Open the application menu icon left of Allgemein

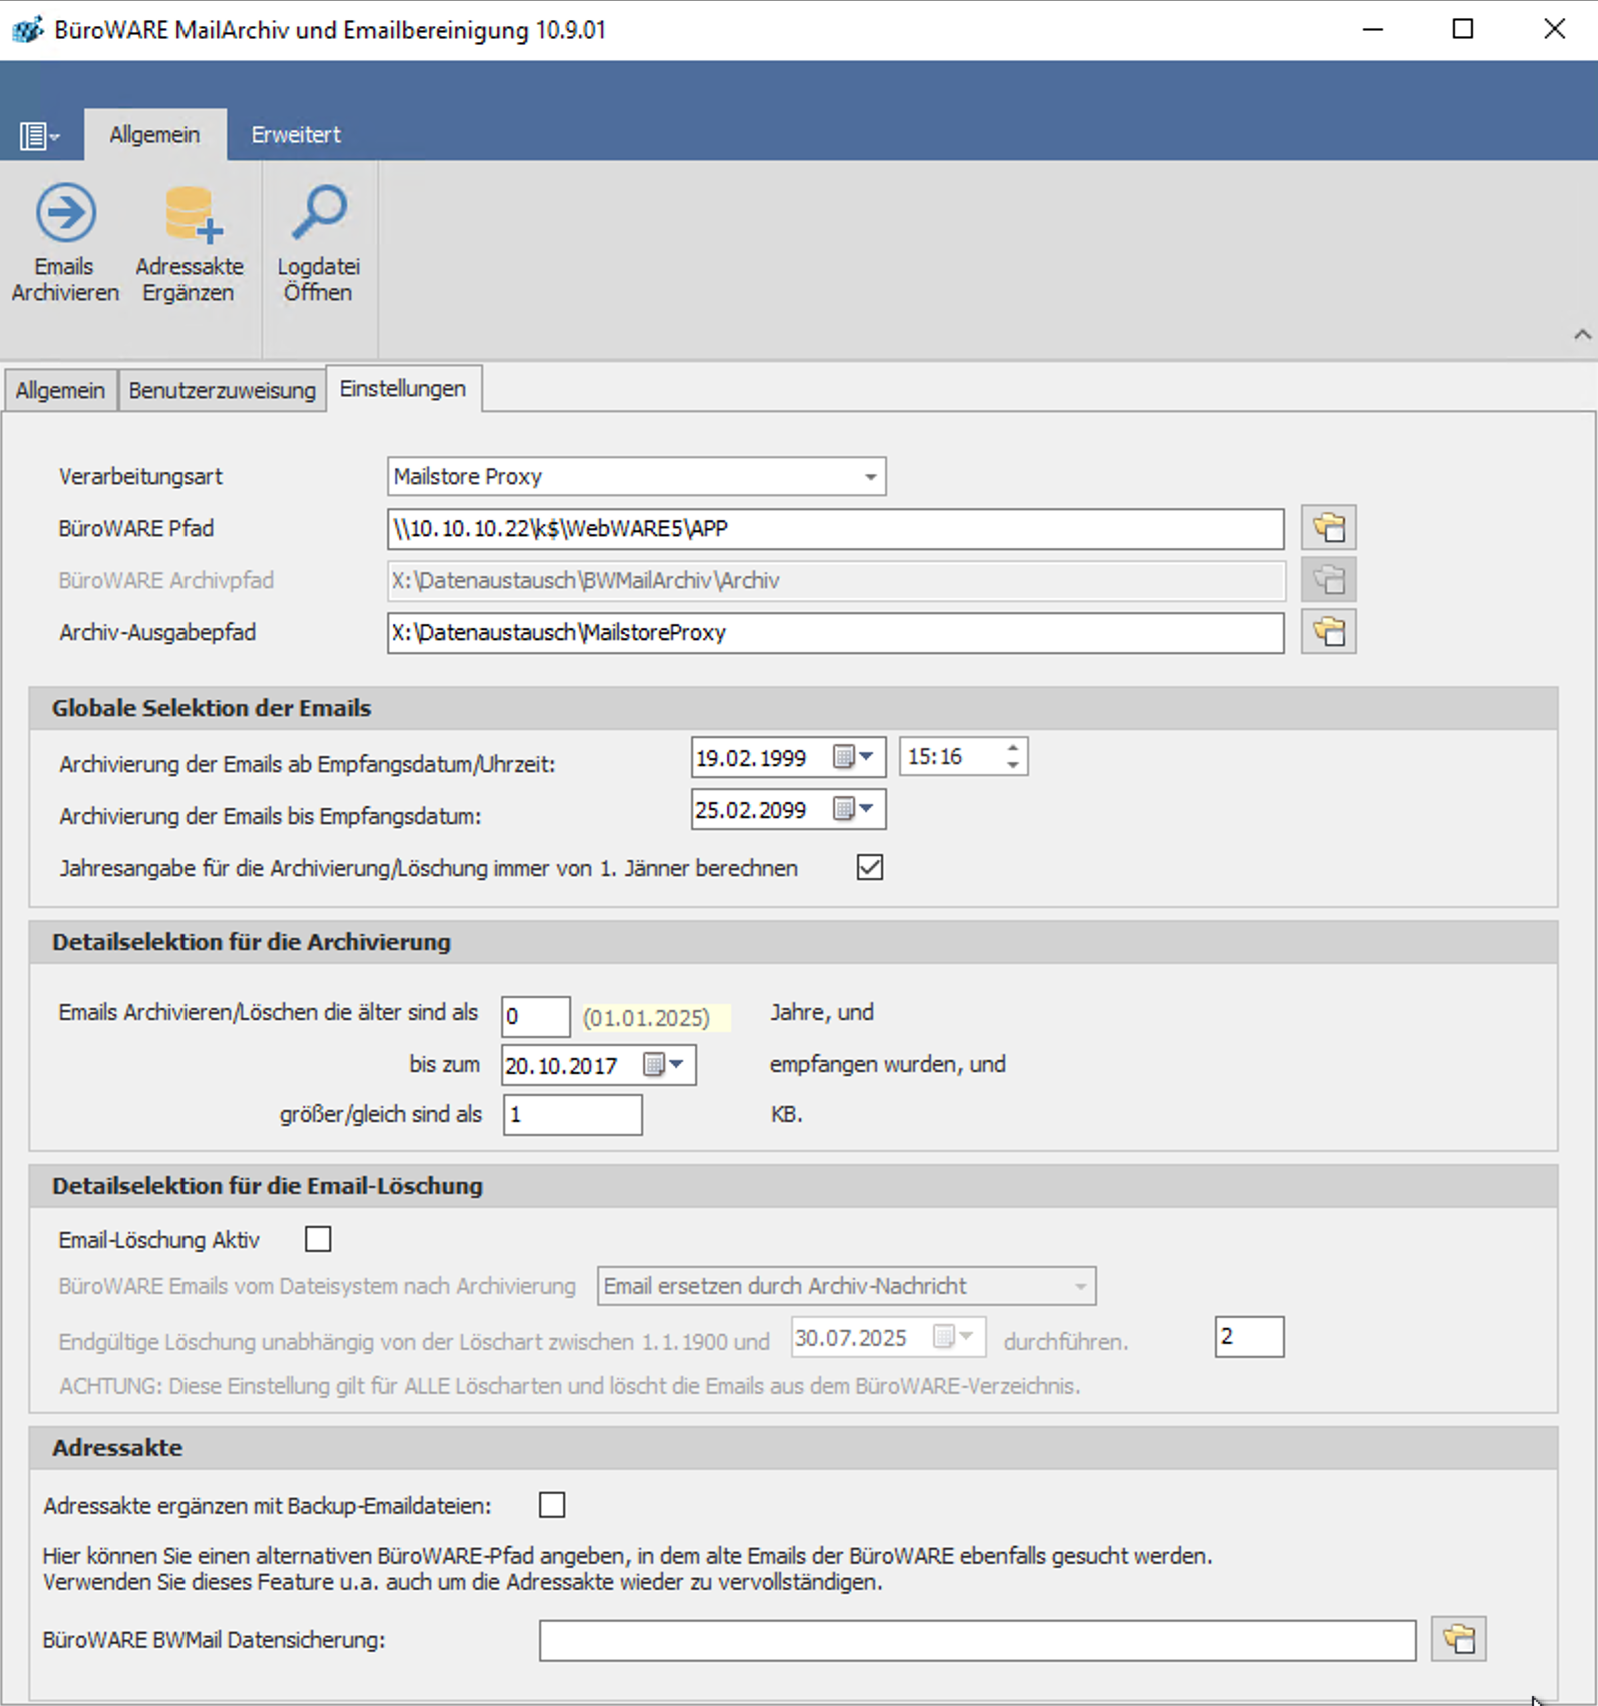tap(38, 135)
